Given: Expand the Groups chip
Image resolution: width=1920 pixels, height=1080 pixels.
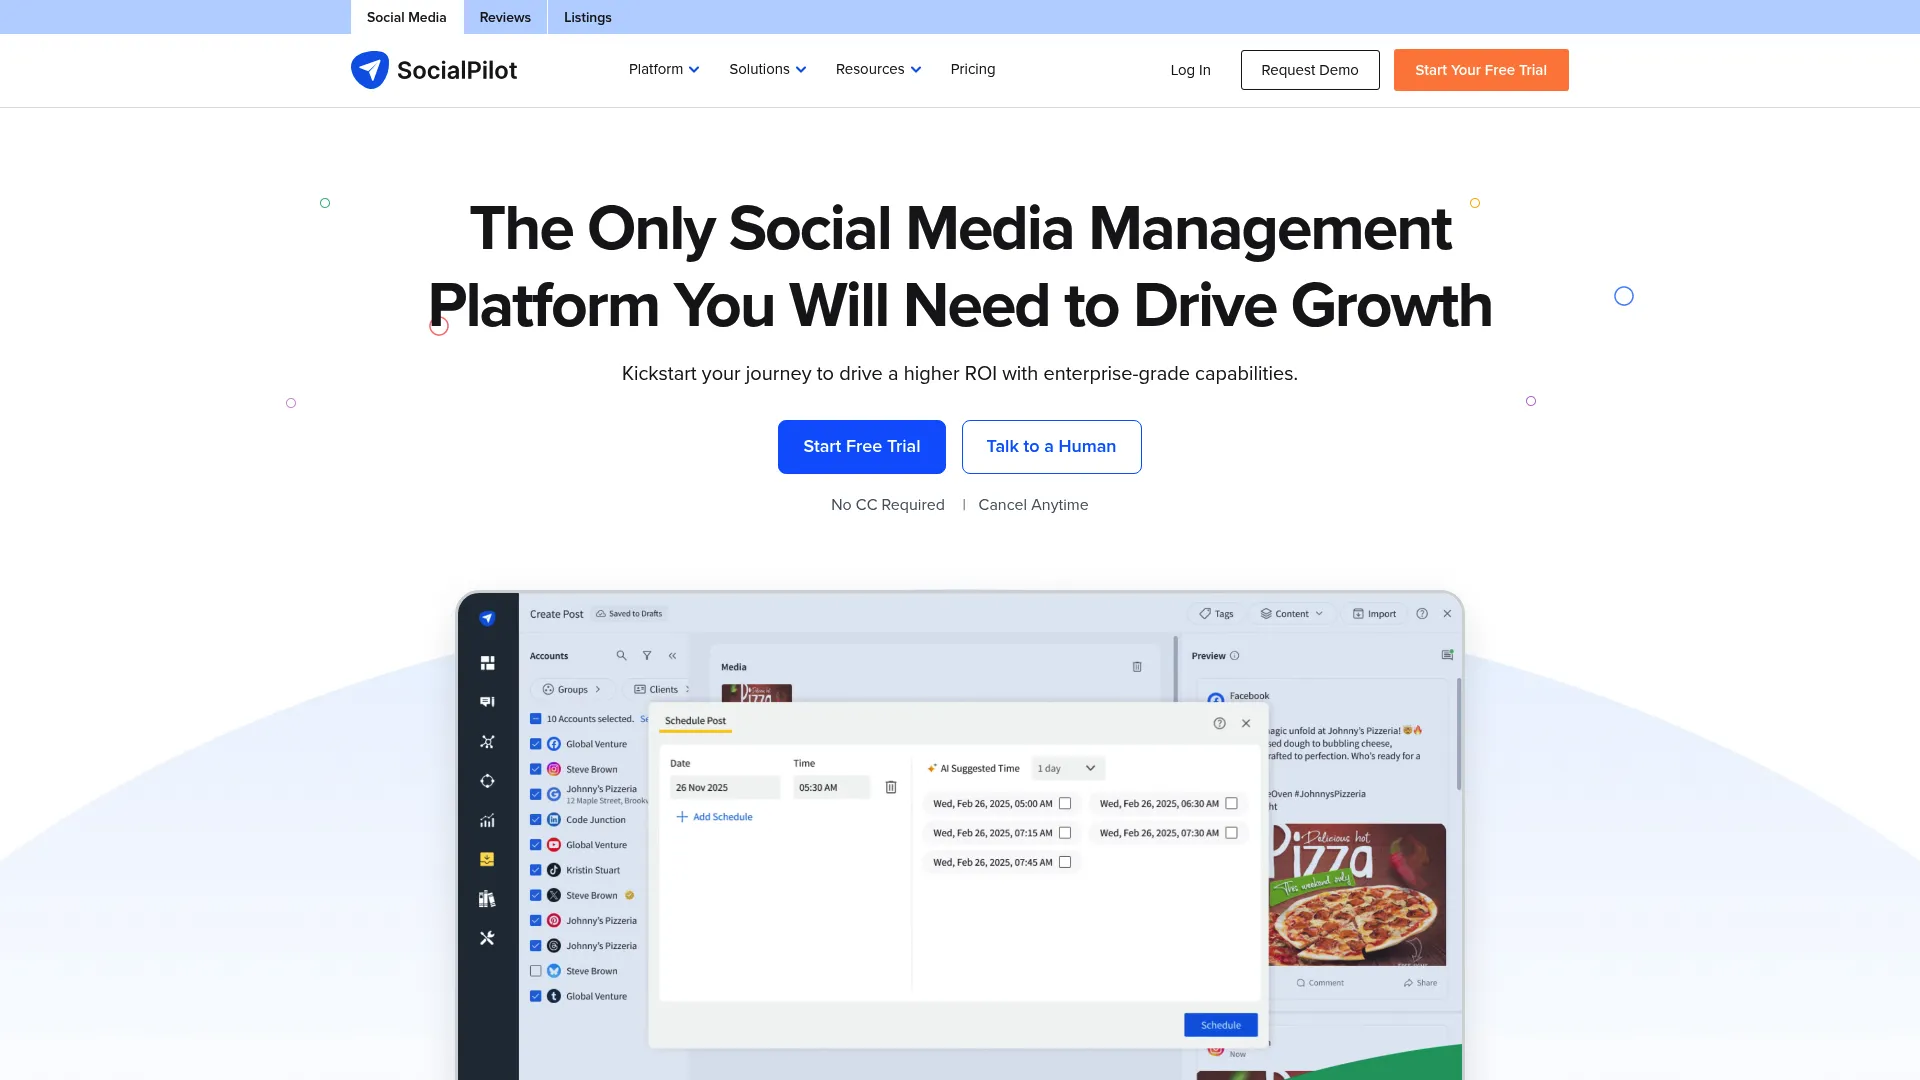Looking at the screenshot, I should point(573,689).
